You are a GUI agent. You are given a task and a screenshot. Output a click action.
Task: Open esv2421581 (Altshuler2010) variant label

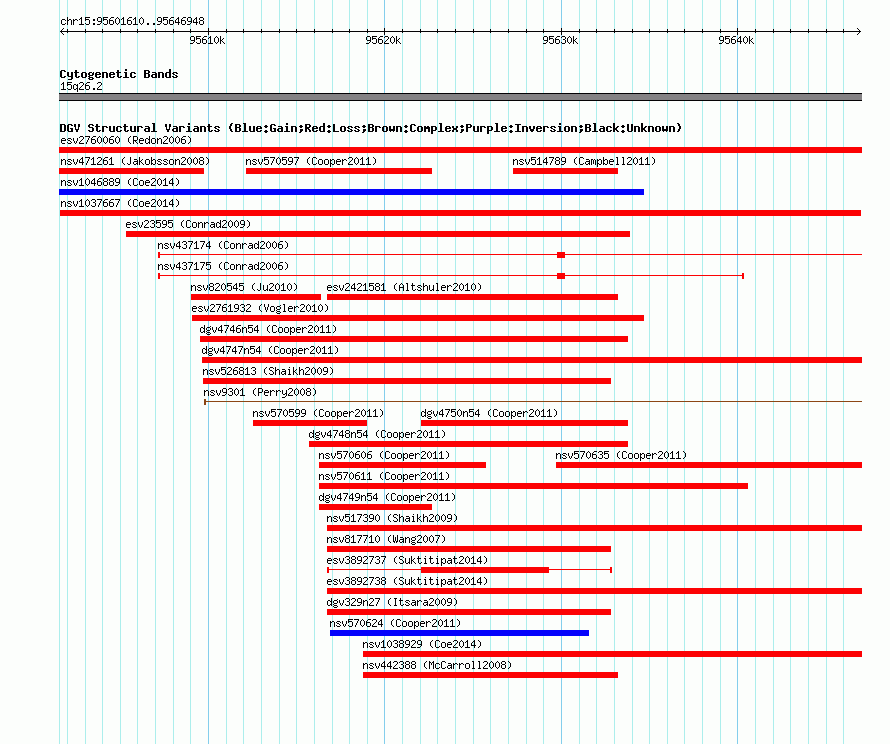[404, 287]
